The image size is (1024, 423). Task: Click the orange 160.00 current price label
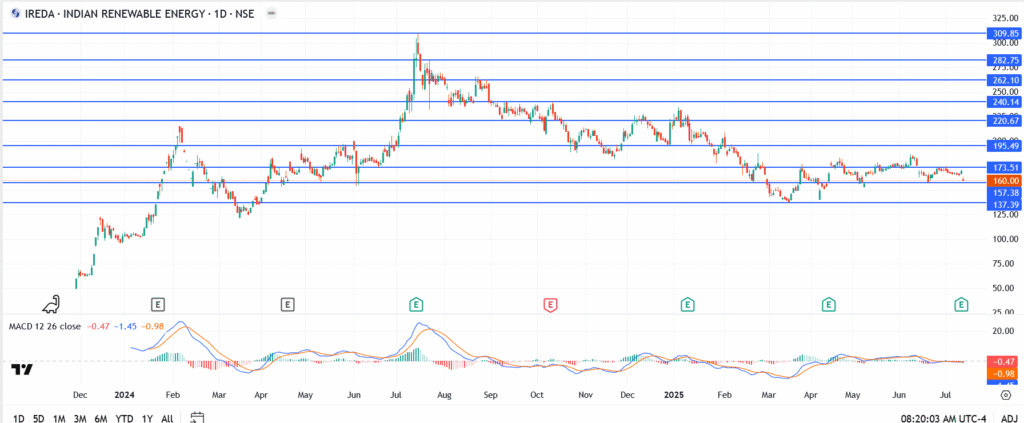coord(1004,181)
